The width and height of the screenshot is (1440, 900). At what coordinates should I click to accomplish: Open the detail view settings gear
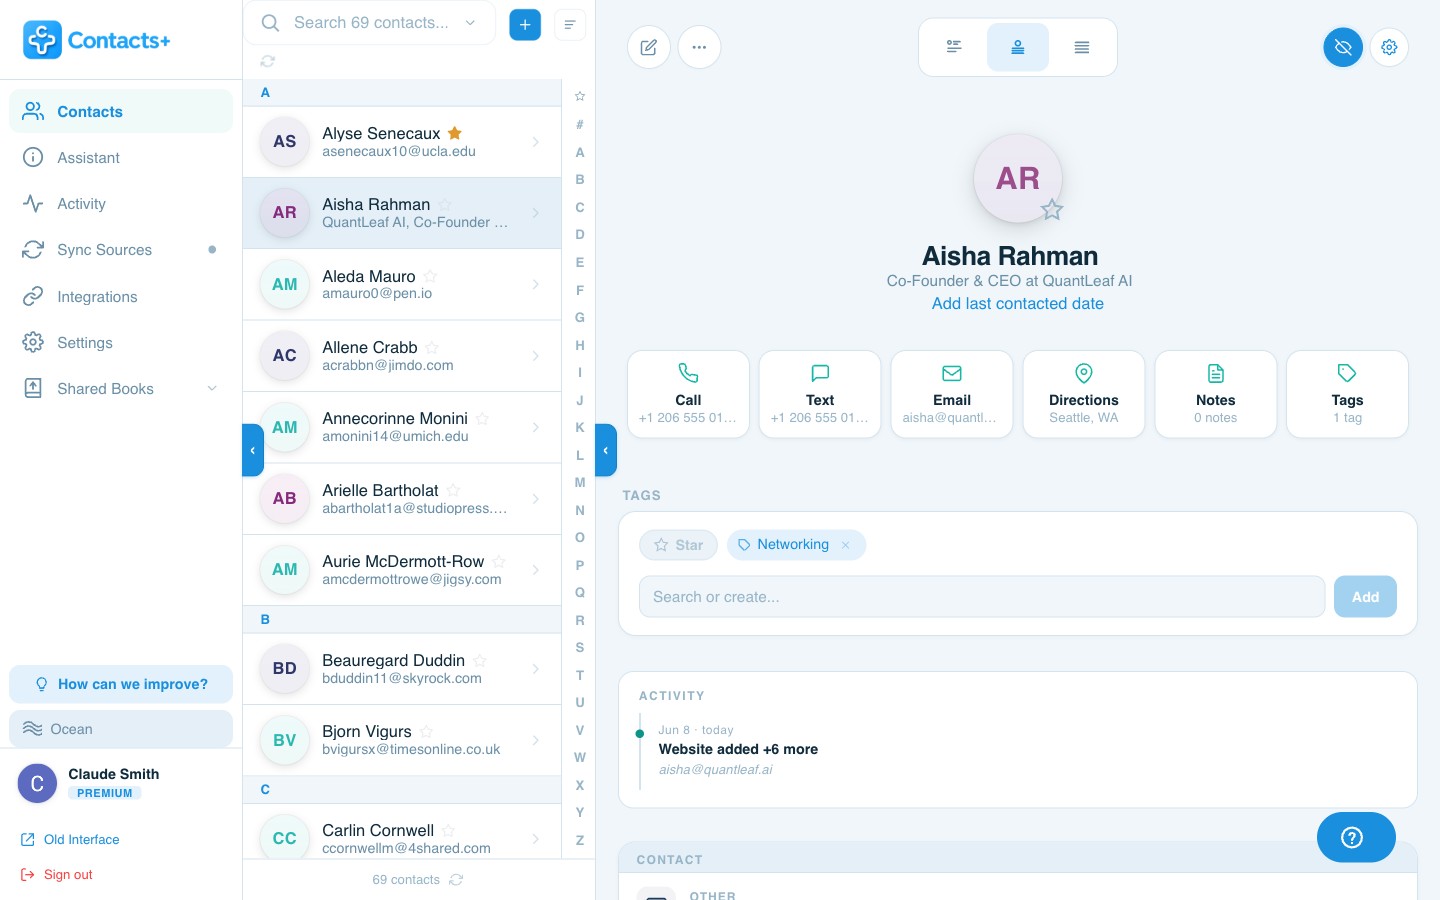1389,47
